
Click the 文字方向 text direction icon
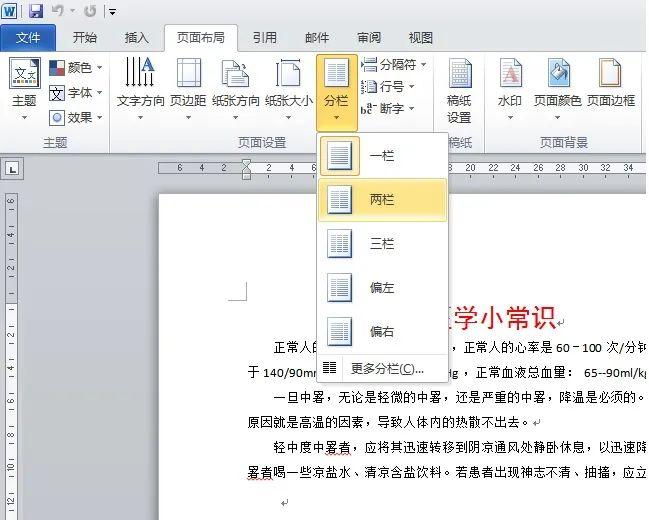tap(140, 75)
